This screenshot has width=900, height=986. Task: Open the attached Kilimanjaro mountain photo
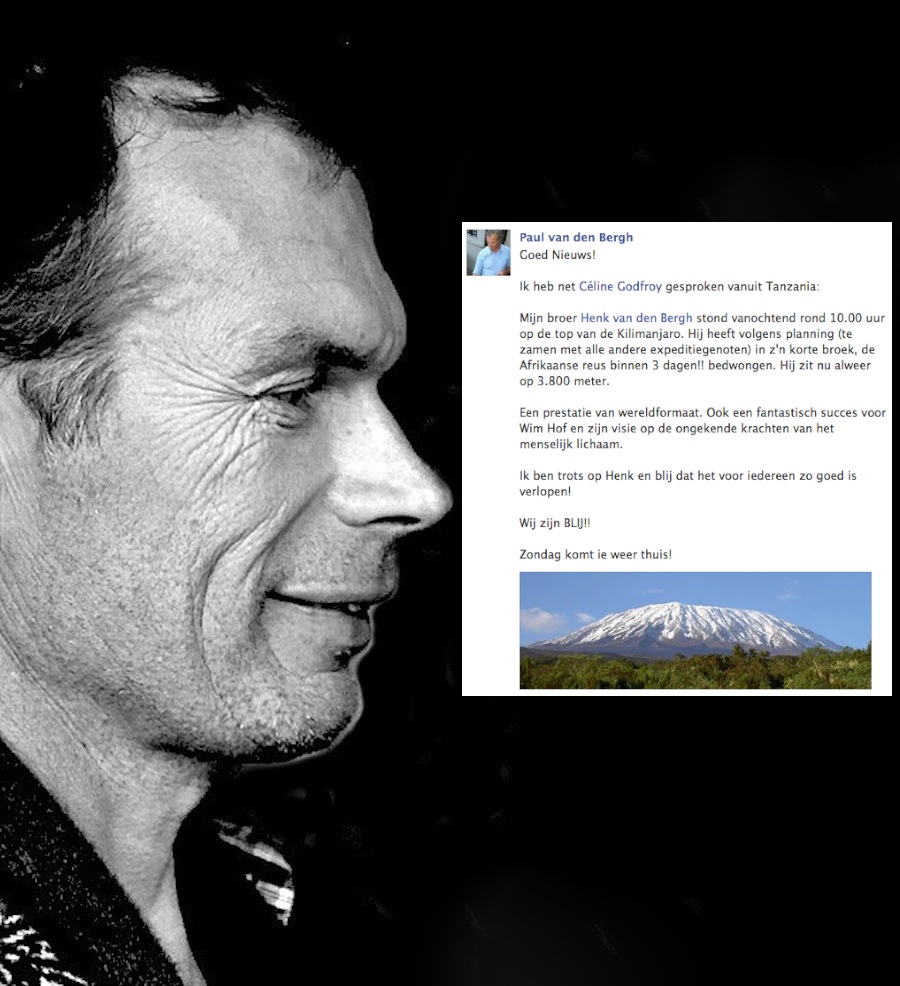(695, 630)
